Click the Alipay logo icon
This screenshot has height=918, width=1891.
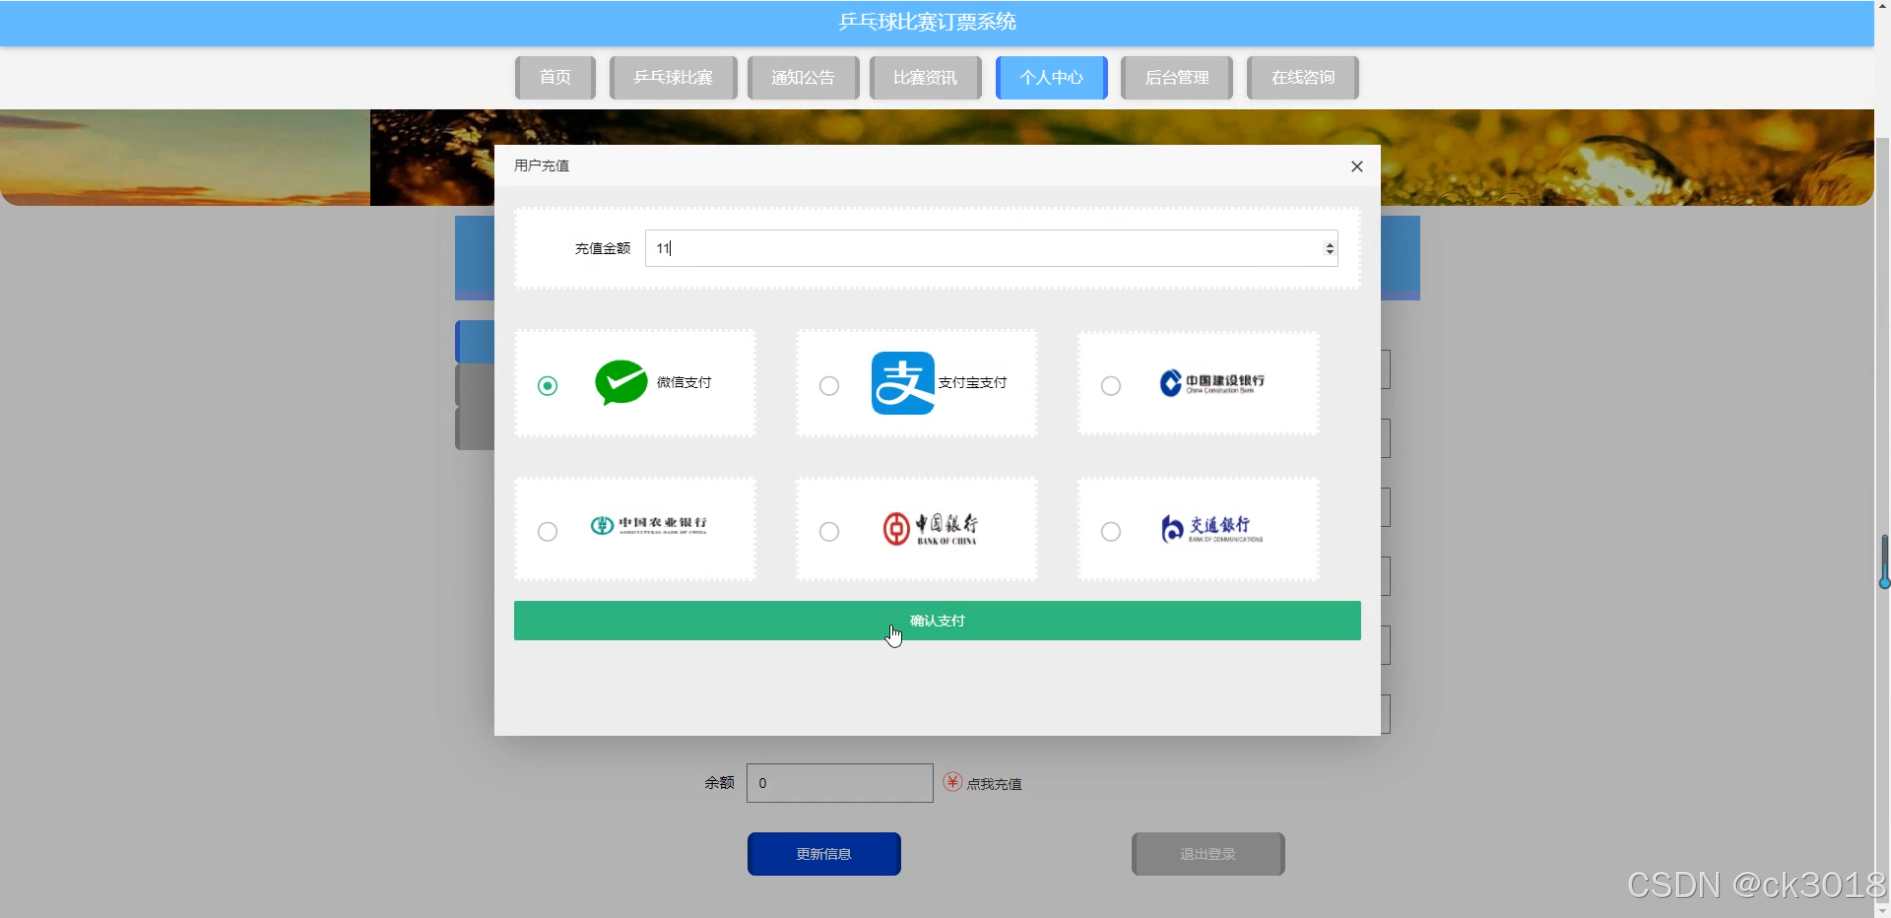pos(903,383)
